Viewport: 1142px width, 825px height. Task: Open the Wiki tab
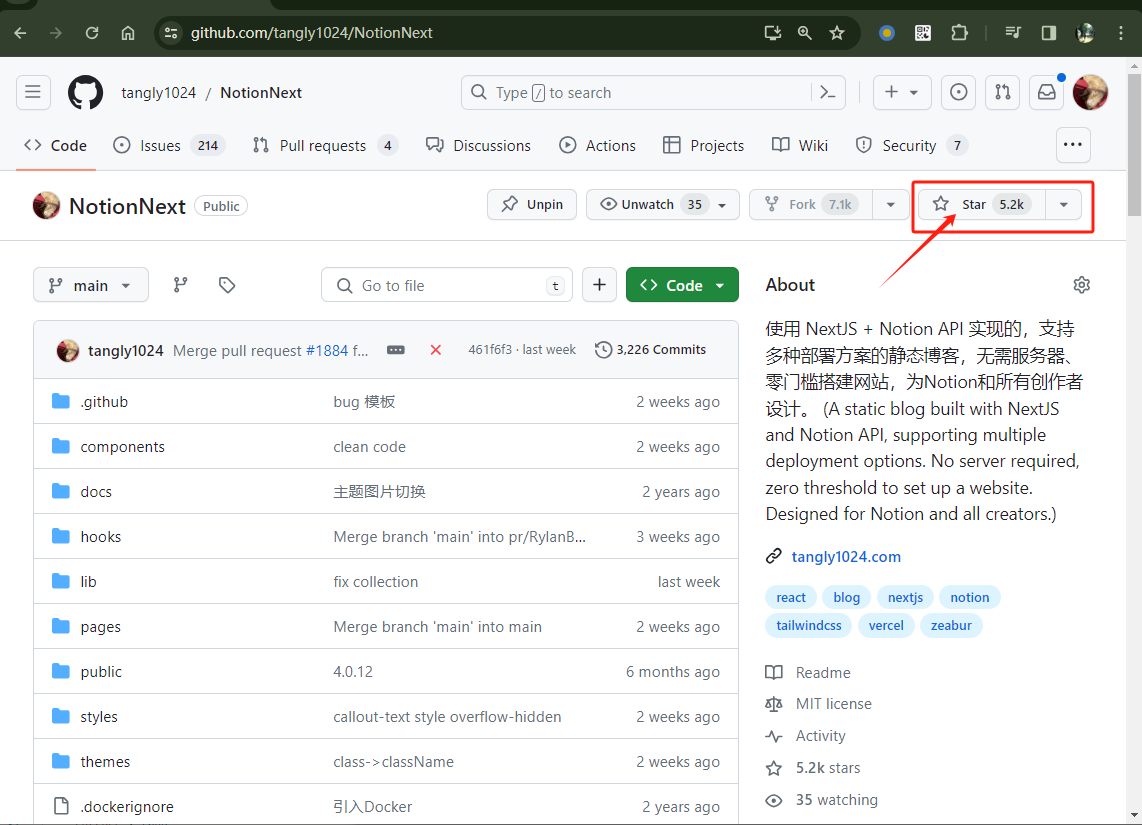pyautogui.click(x=800, y=146)
